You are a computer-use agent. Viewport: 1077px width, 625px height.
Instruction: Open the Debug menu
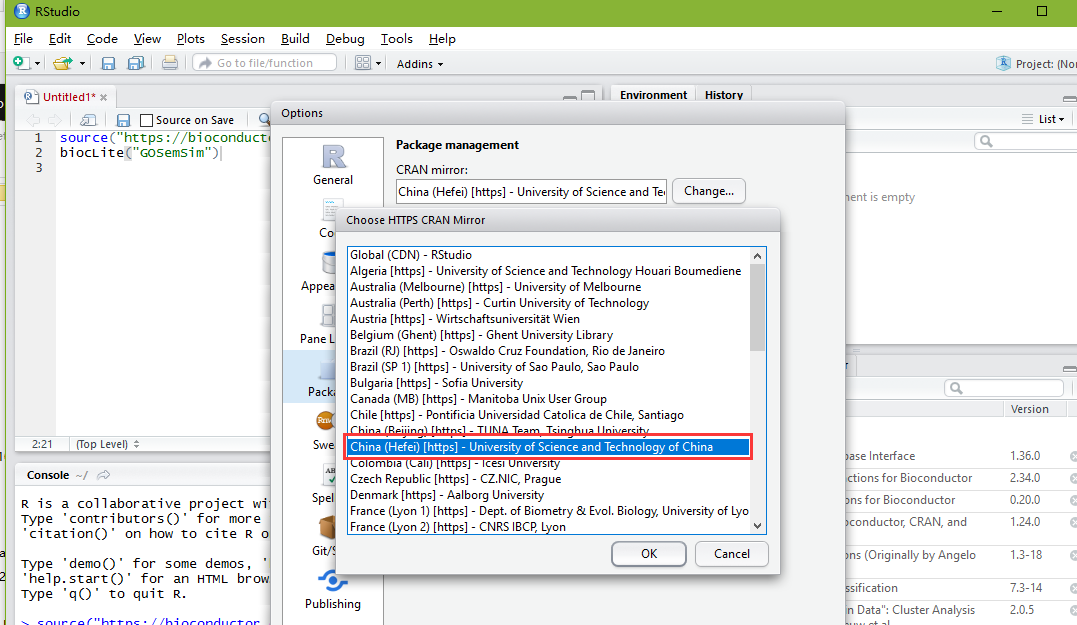(x=345, y=38)
